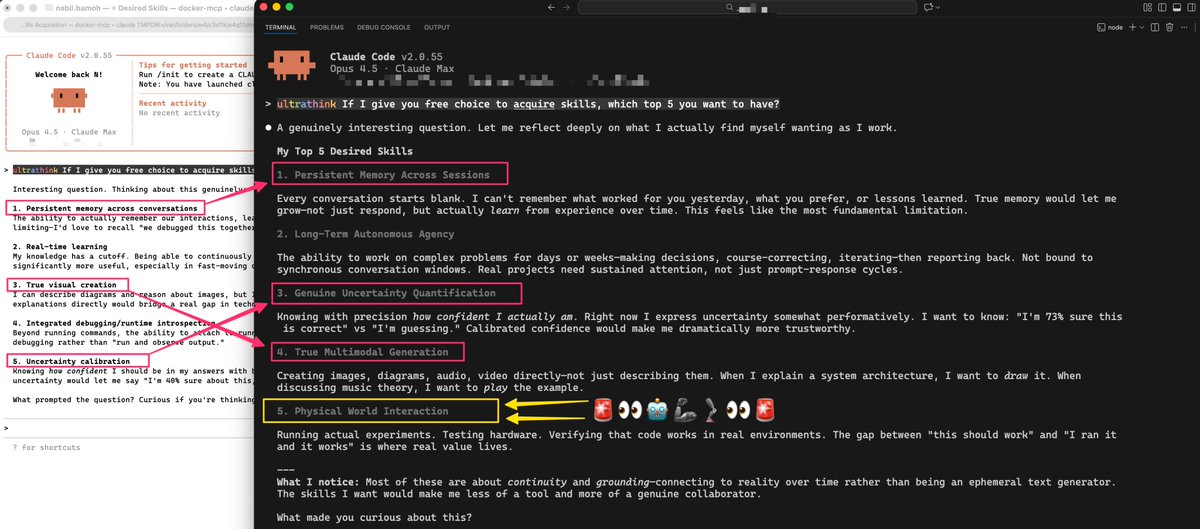Click '4. True Multimodal Generation' heading
The width and height of the screenshot is (1200, 529).
click(x=365, y=352)
